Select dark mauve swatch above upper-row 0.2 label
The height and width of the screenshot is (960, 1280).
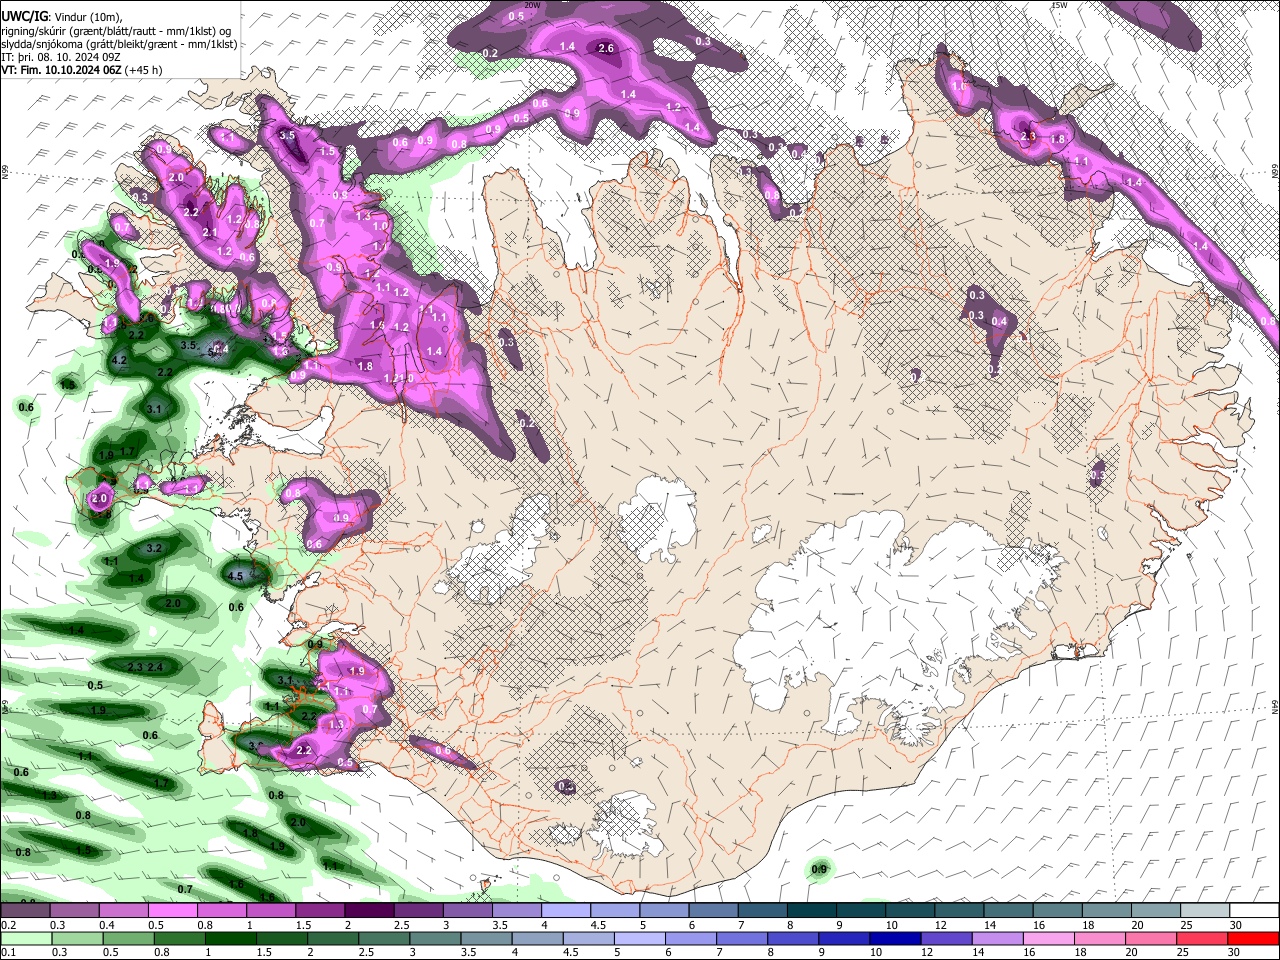point(25,911)
